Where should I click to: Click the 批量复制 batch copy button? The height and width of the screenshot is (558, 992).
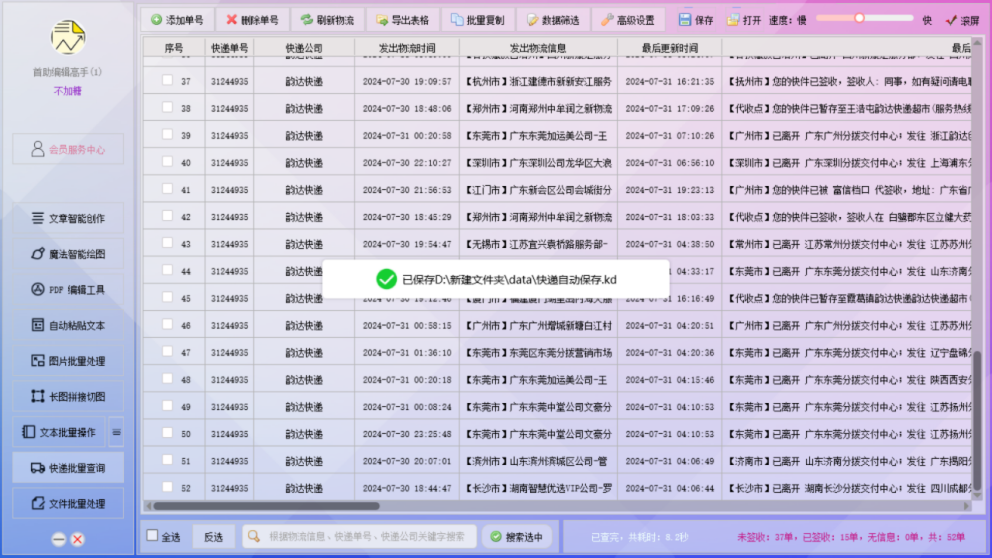coord(478,20)
